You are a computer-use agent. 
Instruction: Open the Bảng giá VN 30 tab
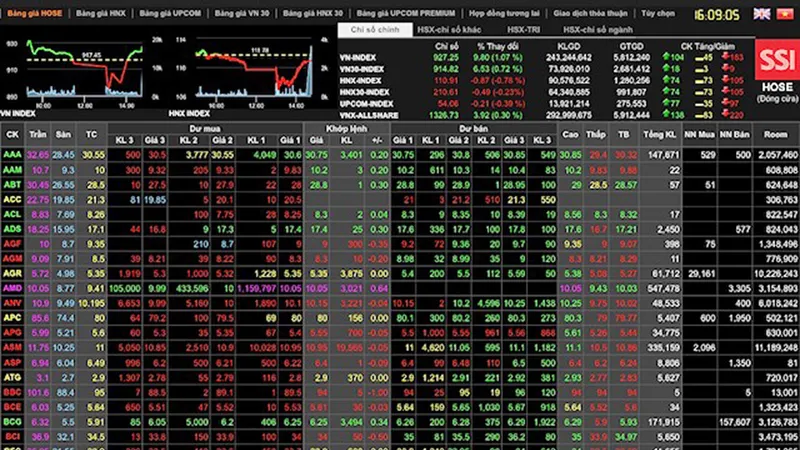coord(241,13)
